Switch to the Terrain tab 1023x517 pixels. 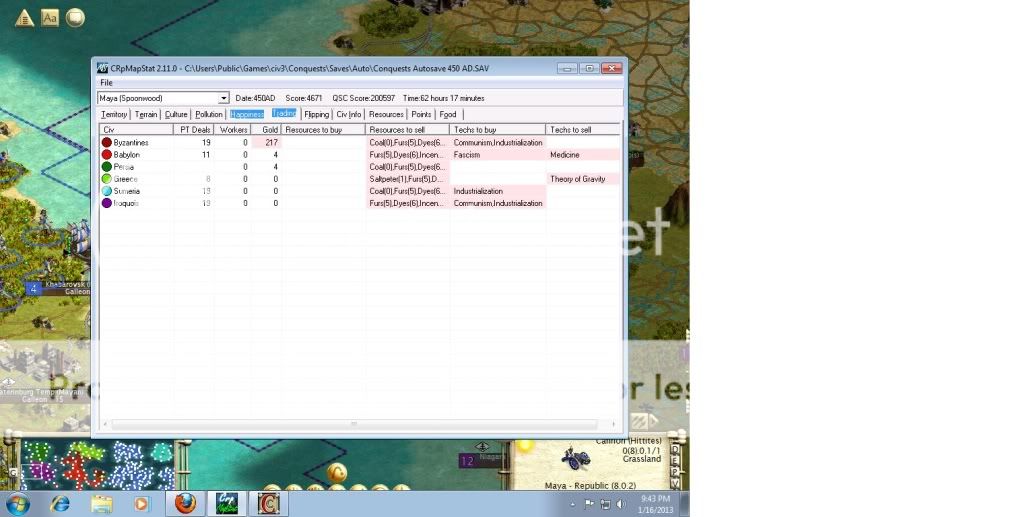click(146, 114)
